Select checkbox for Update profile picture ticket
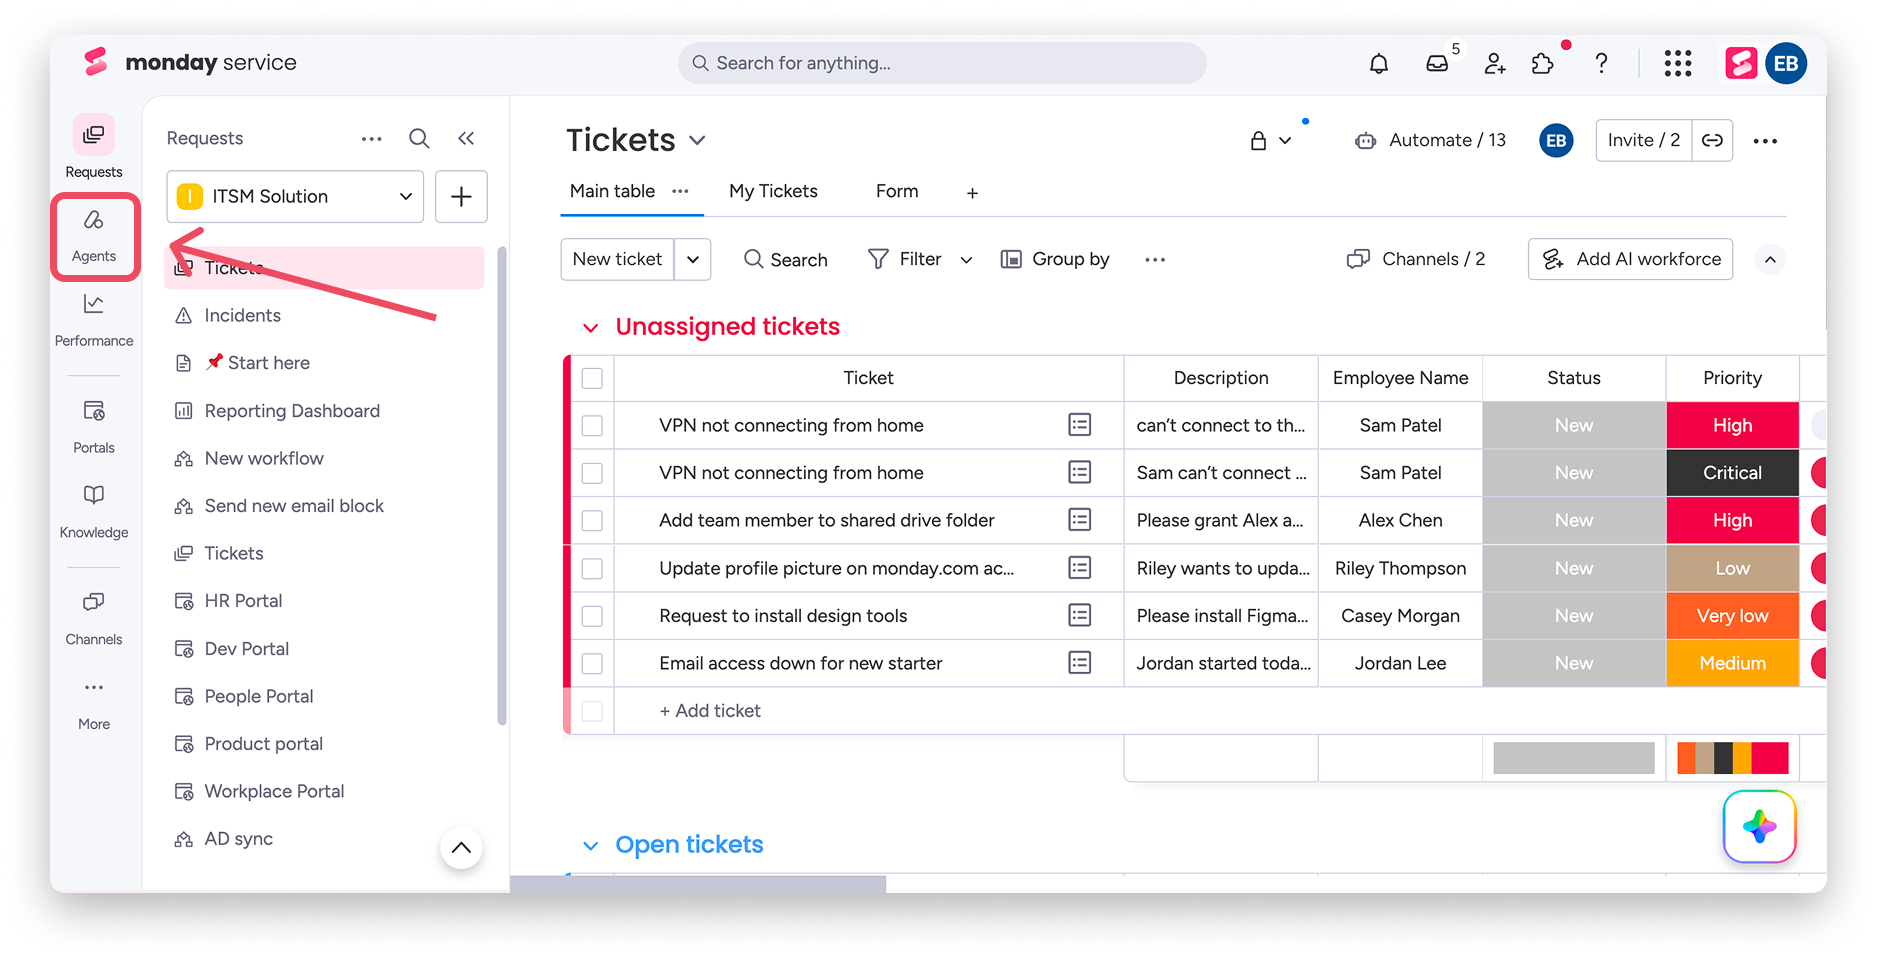This screenshot has height=958, width=1877. [592, 568]
